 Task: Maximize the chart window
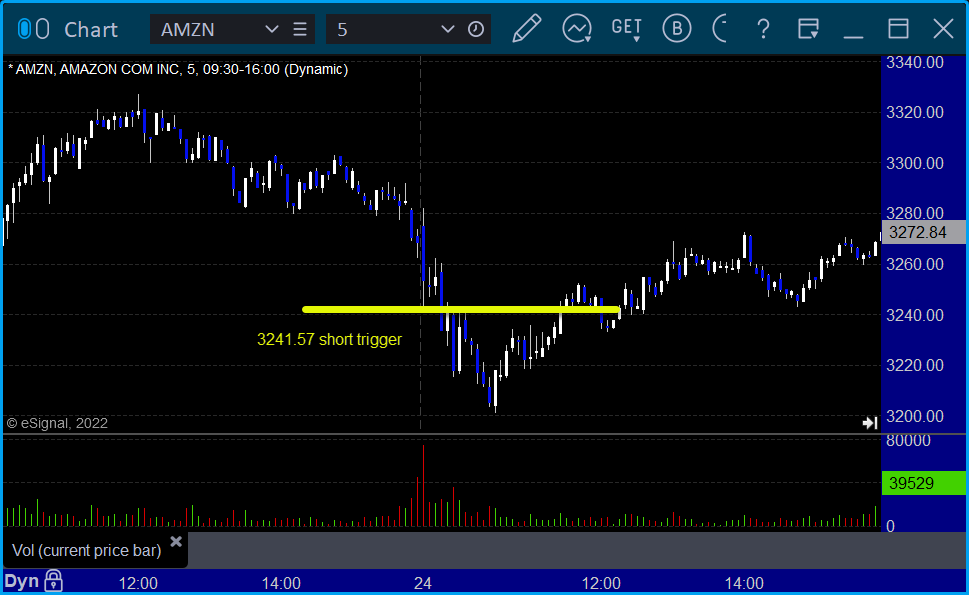click(898, 29)
